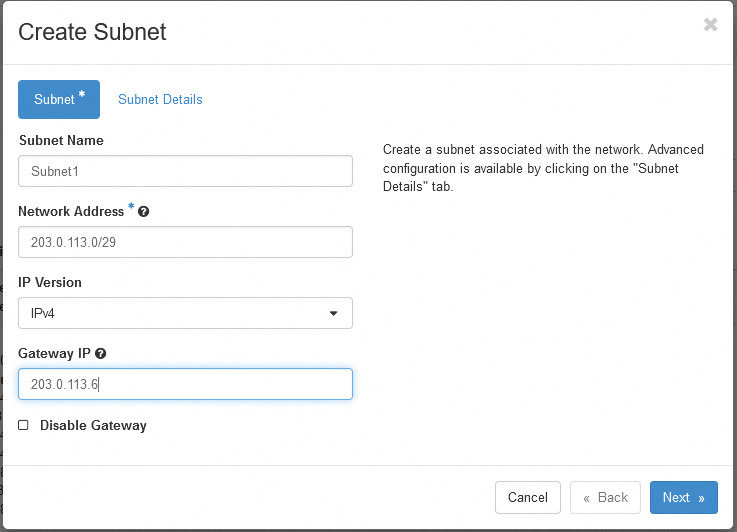The height and width of the screenshot is (532, 737).
Task: Open the IP Version dropdown showing IPv4
Action: [x=185, y=313]
